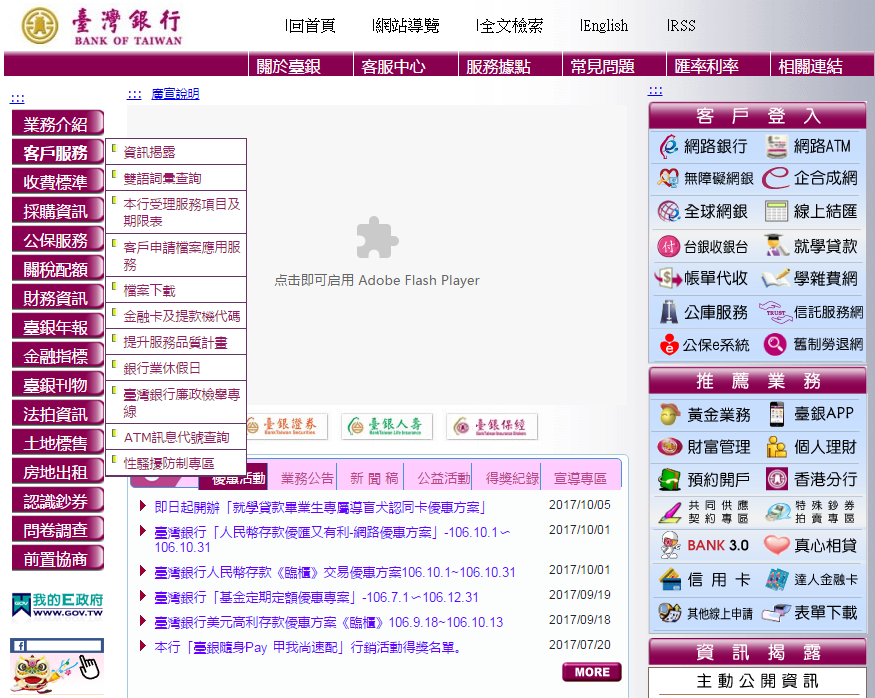The image size is (875, 698).
Task: Choose 檔案下載 from the submenu
Action: 176,290
